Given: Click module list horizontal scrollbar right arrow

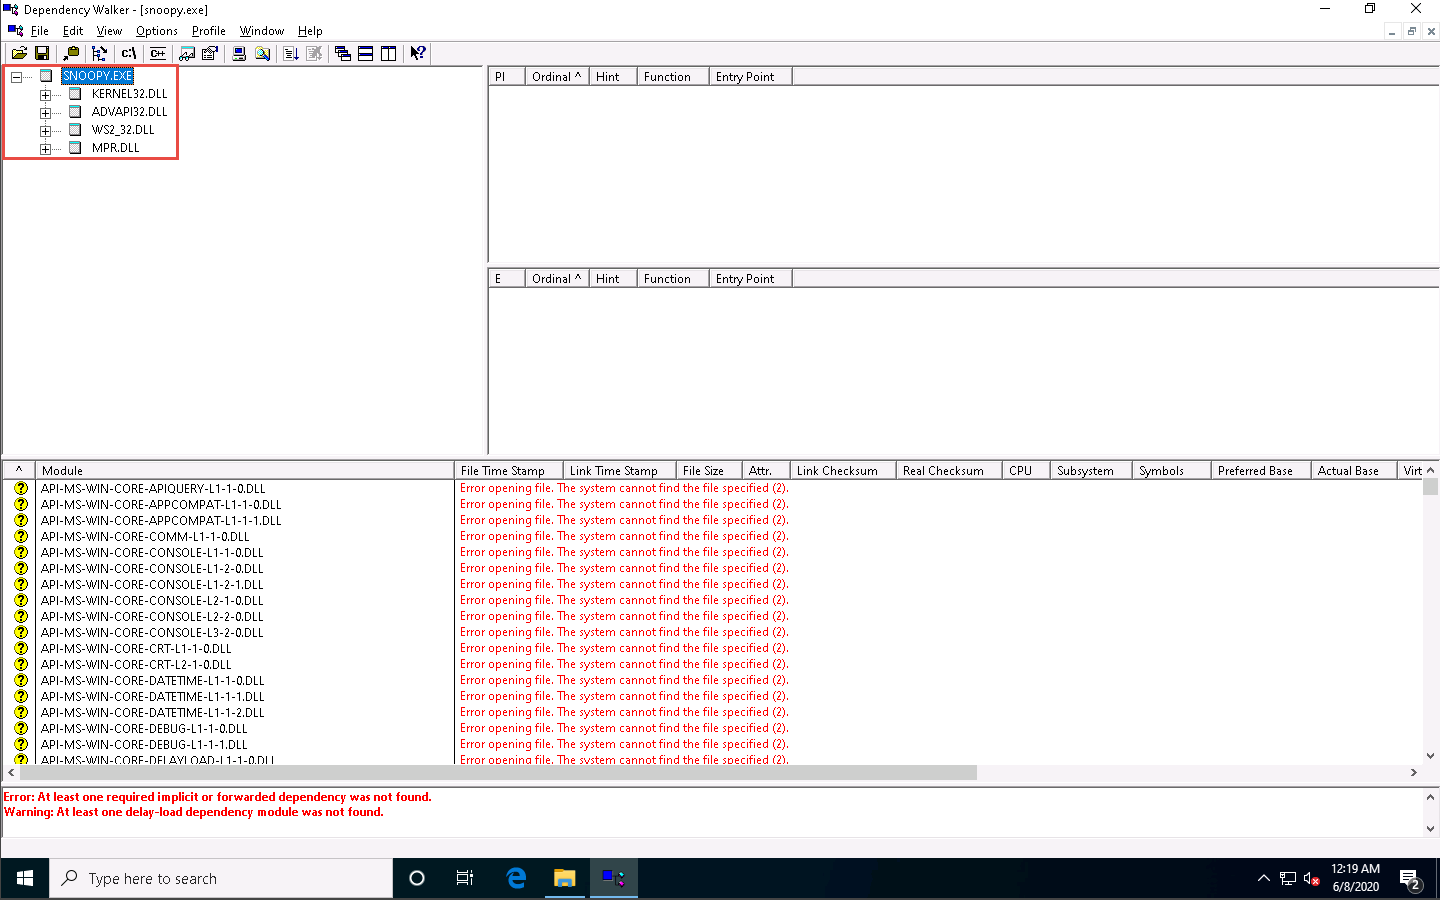Looking at the screenshot, I should [x=1413, y=772].
